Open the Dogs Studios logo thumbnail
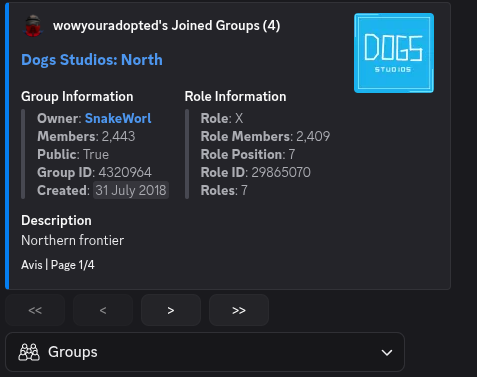This screenshot has height=377, width=477. pos(394,53)
